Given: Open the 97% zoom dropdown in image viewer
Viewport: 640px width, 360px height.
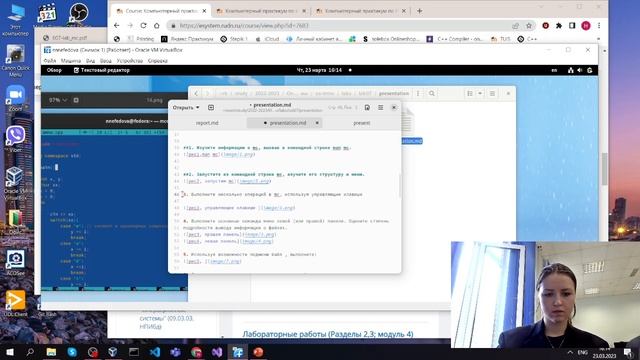Looking at the screenshot, I should (58, 100).
